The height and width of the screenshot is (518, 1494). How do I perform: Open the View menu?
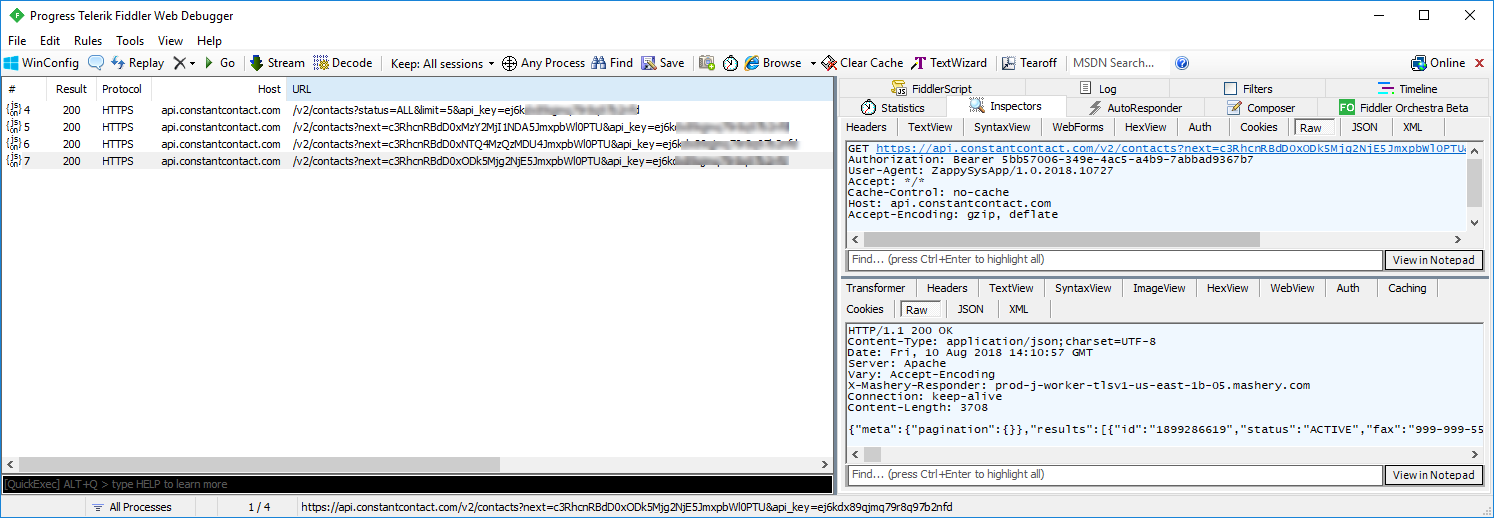[x=171, y=41]
